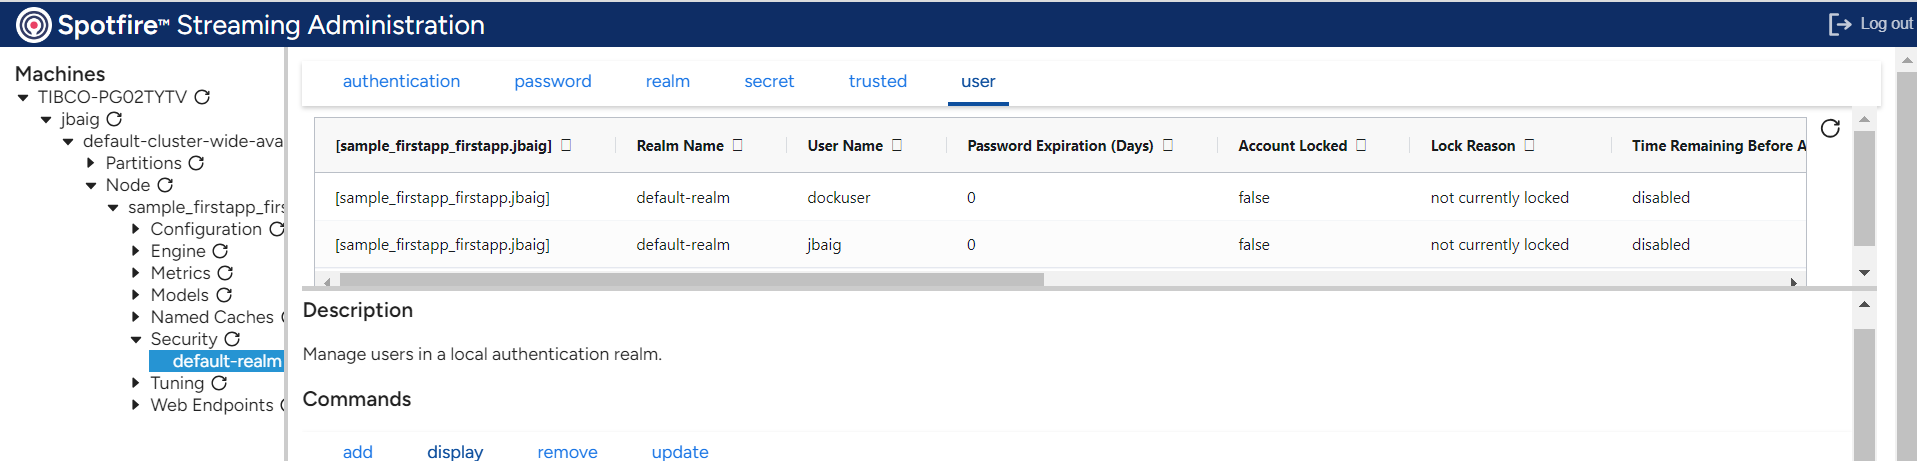Viewport: 1917px width, 461px height.
Task: Toggle the User Name column checkbox
Action: coord(897,145)
